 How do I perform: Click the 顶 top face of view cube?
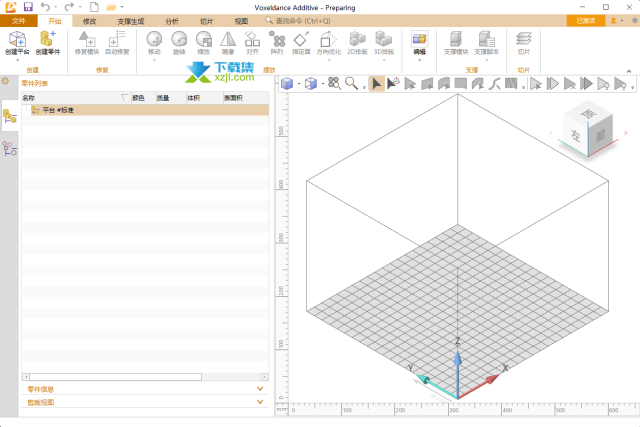[588, 113]
